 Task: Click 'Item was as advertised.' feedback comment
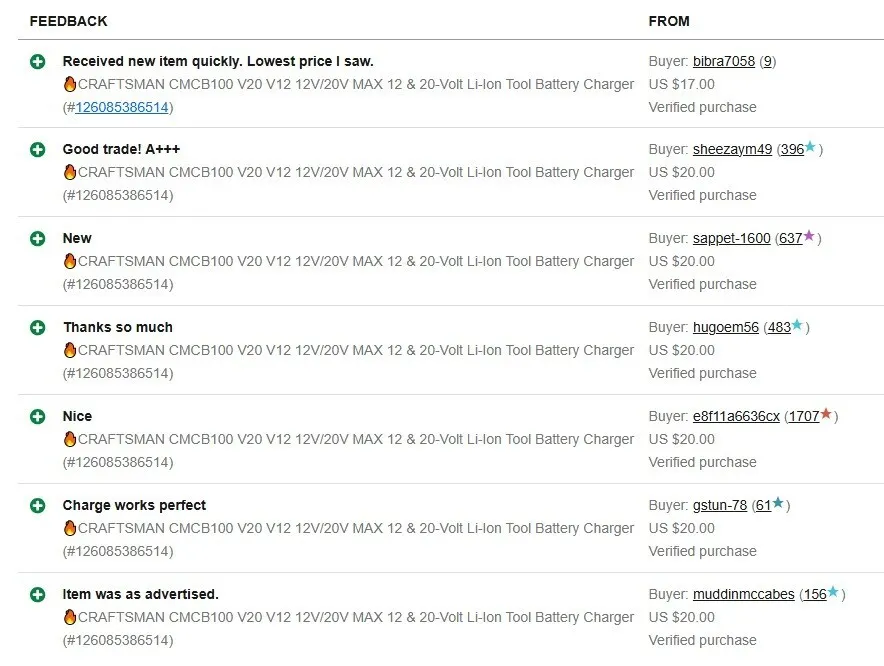coord(140,595)
